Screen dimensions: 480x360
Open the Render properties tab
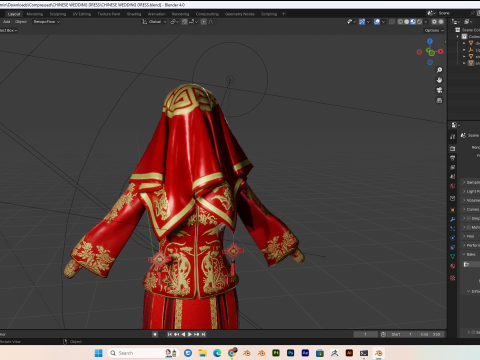coord(452,149)
